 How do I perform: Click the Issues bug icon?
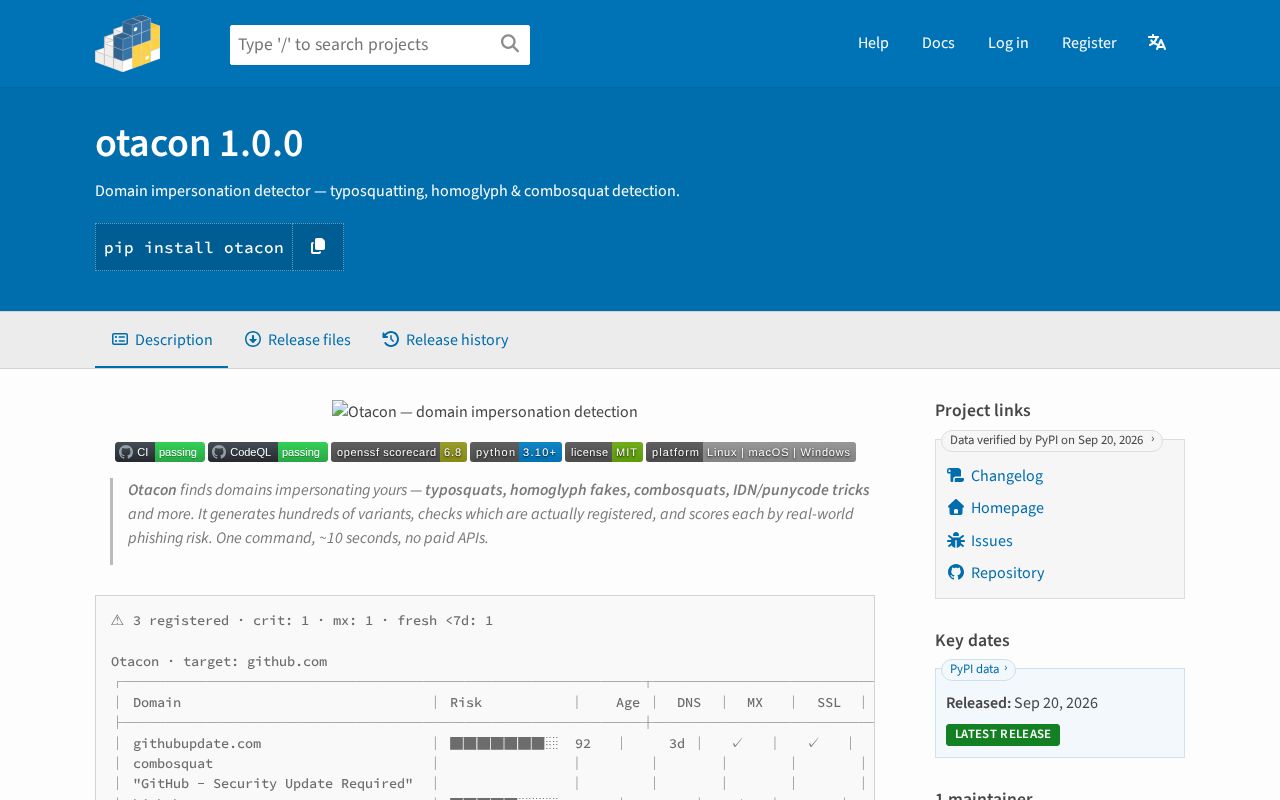pos(956,541)
